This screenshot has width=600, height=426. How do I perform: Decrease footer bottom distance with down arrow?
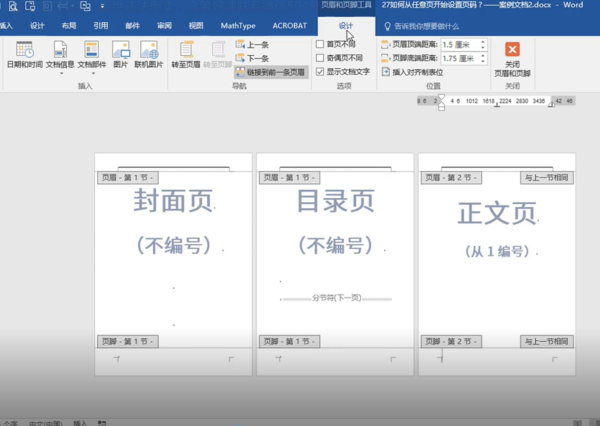coord(483,61)
